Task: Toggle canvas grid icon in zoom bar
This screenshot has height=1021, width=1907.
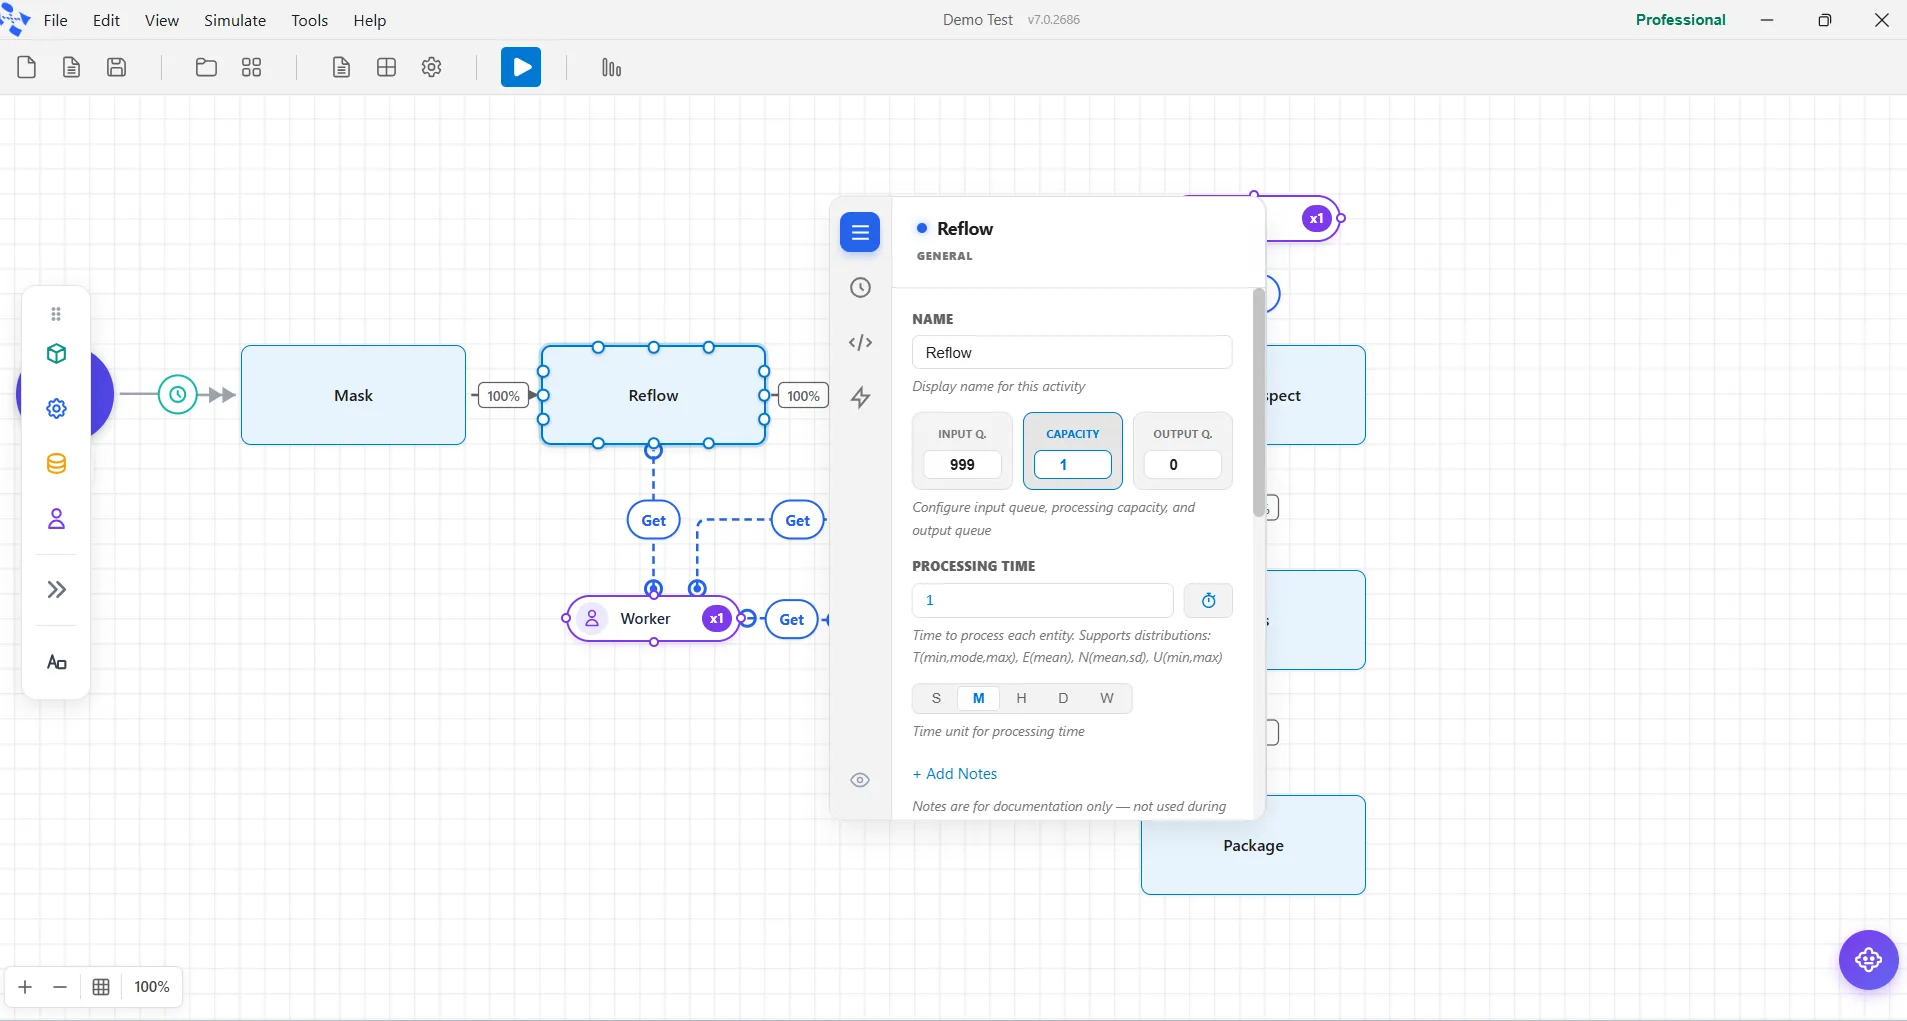Action: click(x=101, y=987)
